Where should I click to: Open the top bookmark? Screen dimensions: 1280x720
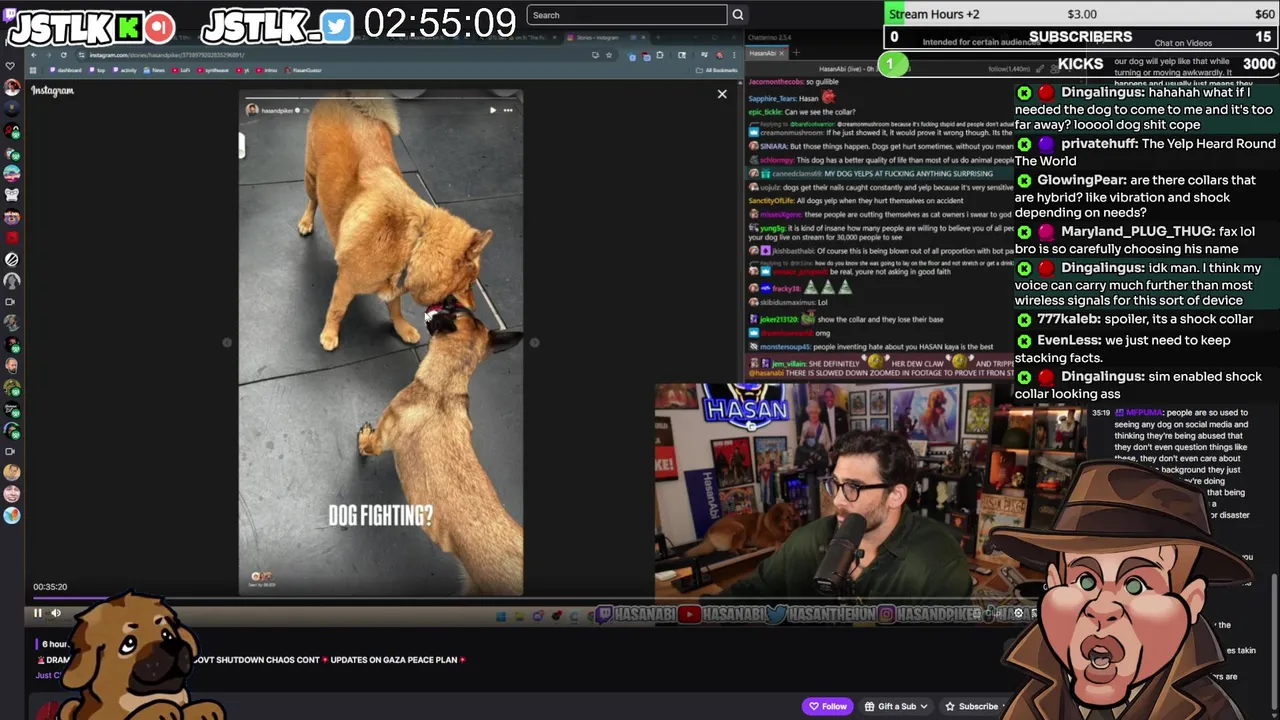point(99,70)
